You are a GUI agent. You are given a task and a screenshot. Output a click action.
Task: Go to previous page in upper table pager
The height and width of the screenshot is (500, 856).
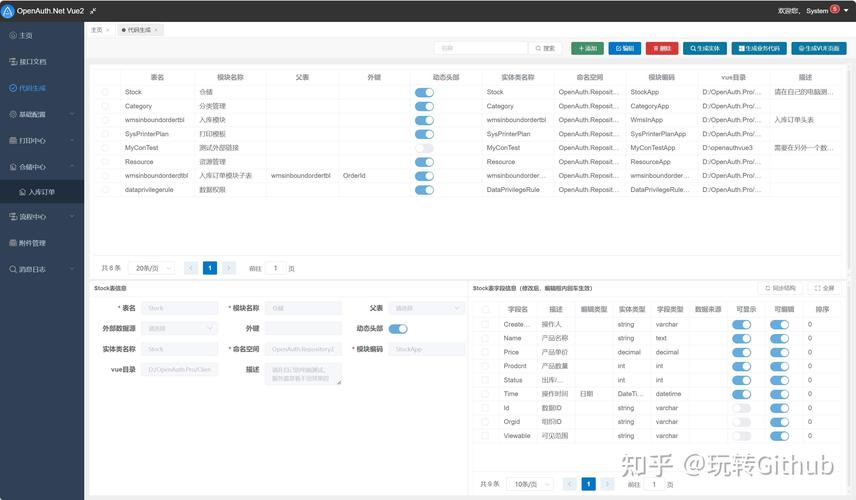coord(191,268)
